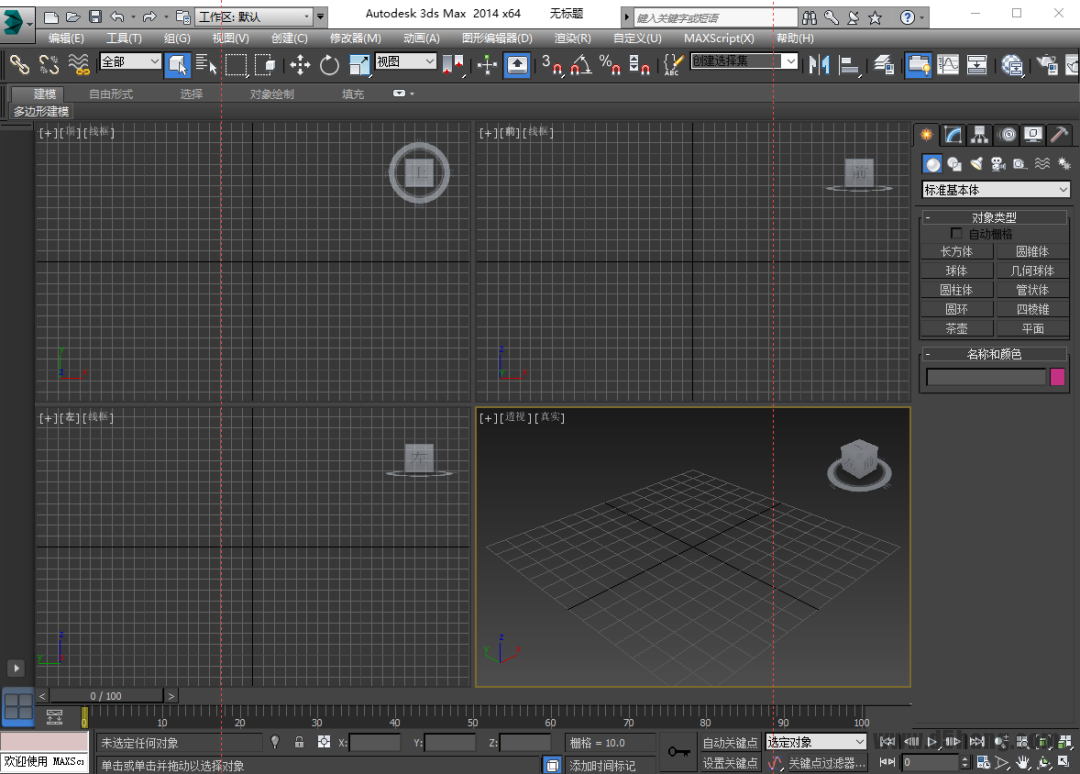Toggle the Angle Snap button

[581, 65]
